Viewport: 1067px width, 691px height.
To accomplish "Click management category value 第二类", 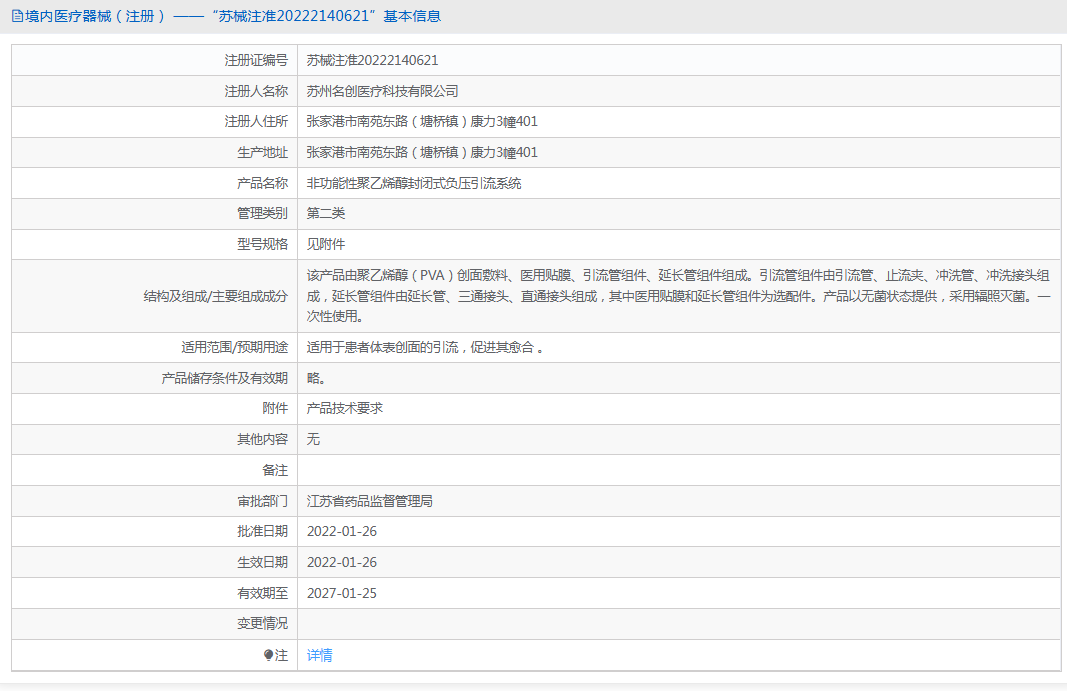I will [326, 213].
